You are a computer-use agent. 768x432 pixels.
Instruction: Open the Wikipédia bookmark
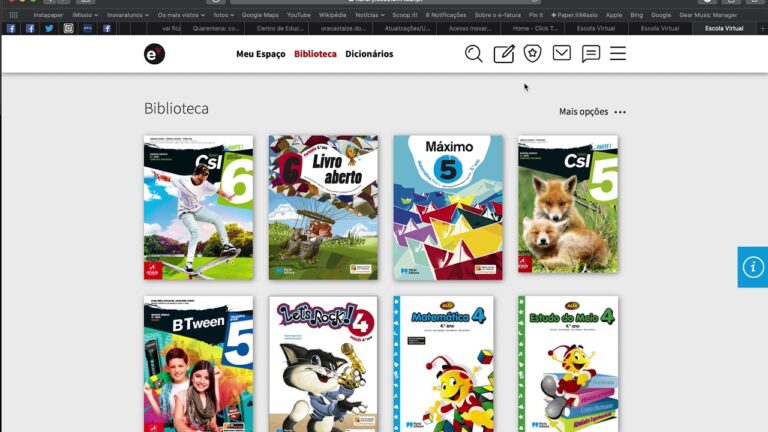(x=333, y=15)
